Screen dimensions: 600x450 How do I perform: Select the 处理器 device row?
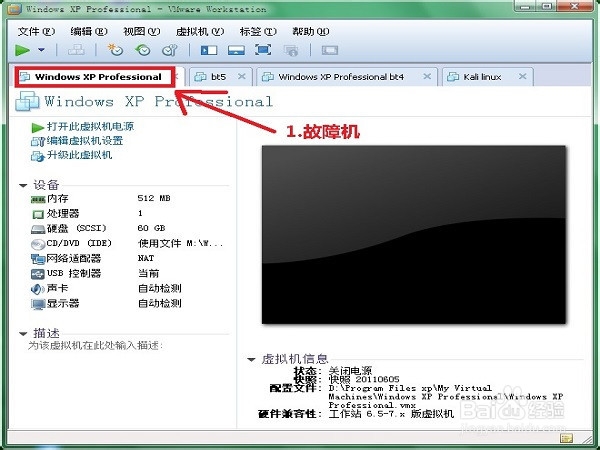click(129, 214)
